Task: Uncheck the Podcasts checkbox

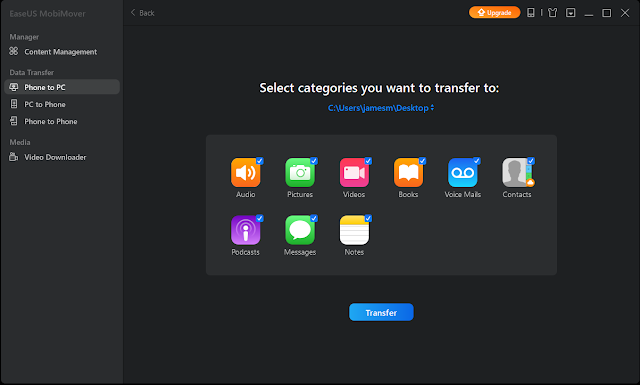Action: (x=260, y=218)
